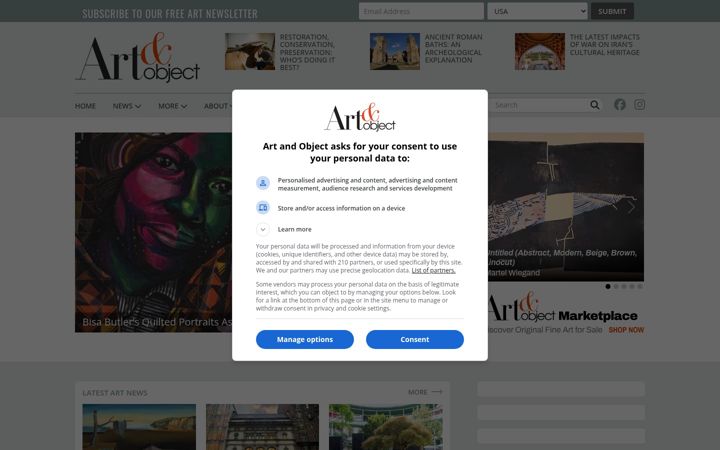
Task: Open The Latest Impacts of War headline
Action: [605, 45]
